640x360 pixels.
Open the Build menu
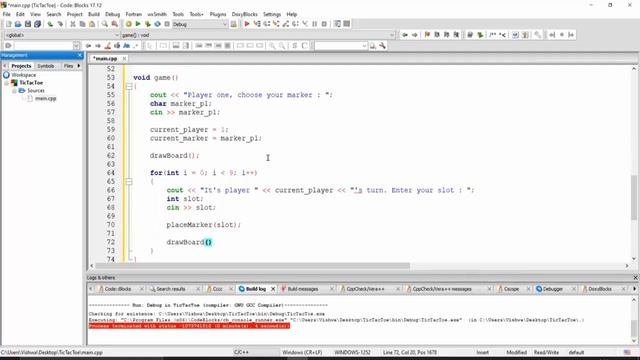(94, 14)
